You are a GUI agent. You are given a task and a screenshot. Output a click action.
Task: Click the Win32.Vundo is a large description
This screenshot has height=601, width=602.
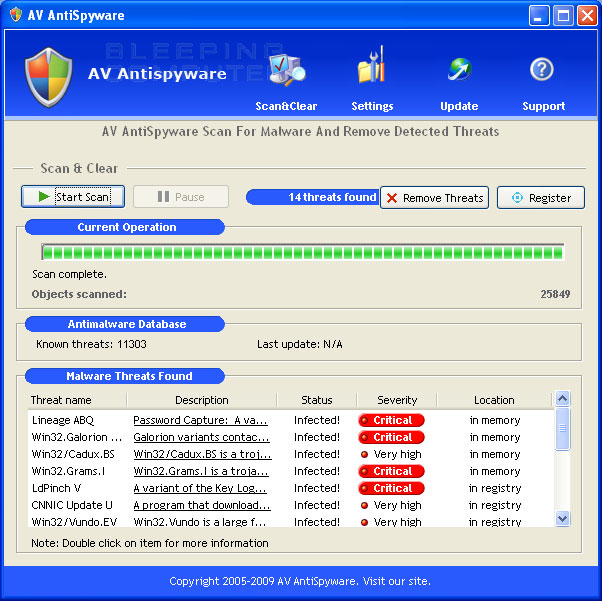coord(200,522)
